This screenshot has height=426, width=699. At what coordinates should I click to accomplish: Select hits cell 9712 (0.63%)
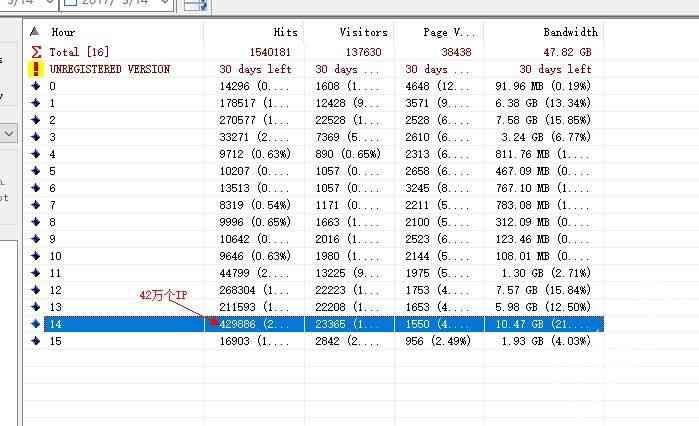[255, 154]
